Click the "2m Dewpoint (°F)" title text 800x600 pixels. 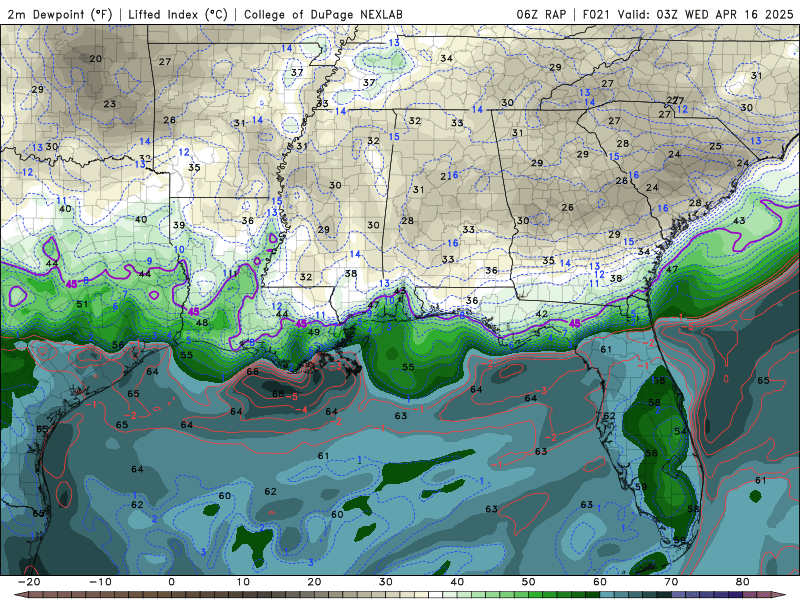[x=59, y=14]
